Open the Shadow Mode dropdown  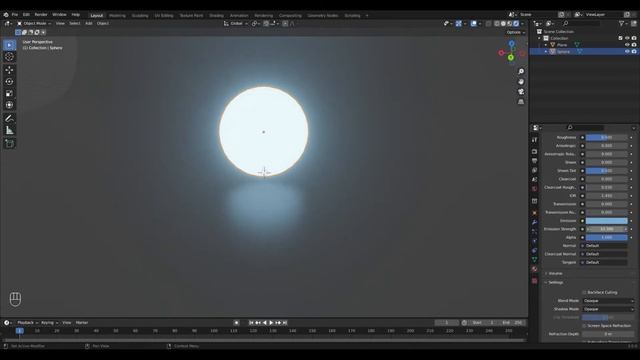(608, 309)
